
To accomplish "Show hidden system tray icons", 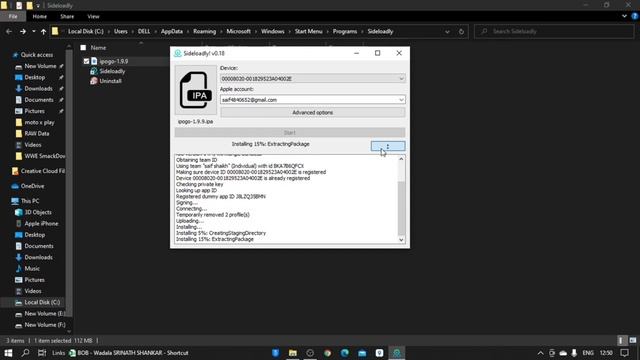I will [540, 353].
